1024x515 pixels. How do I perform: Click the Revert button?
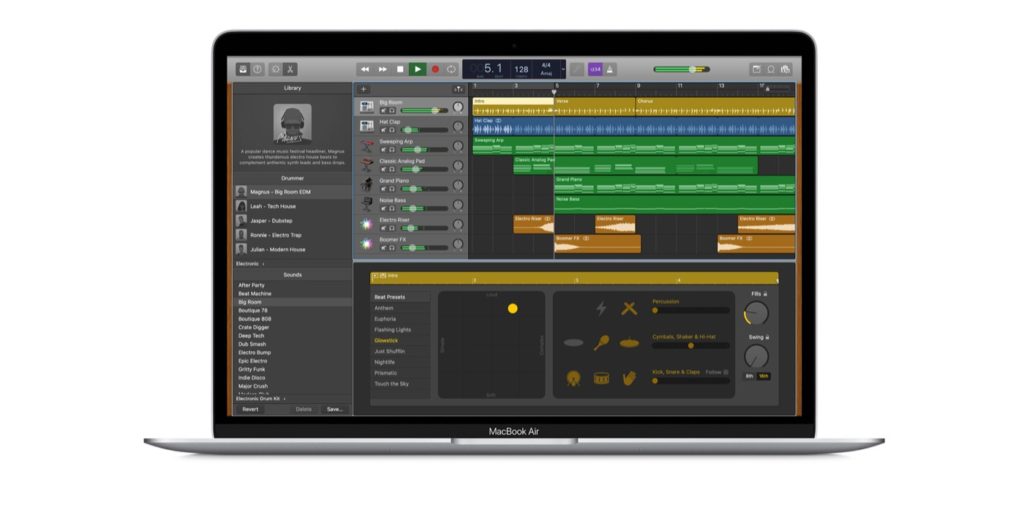pos(250,409)
